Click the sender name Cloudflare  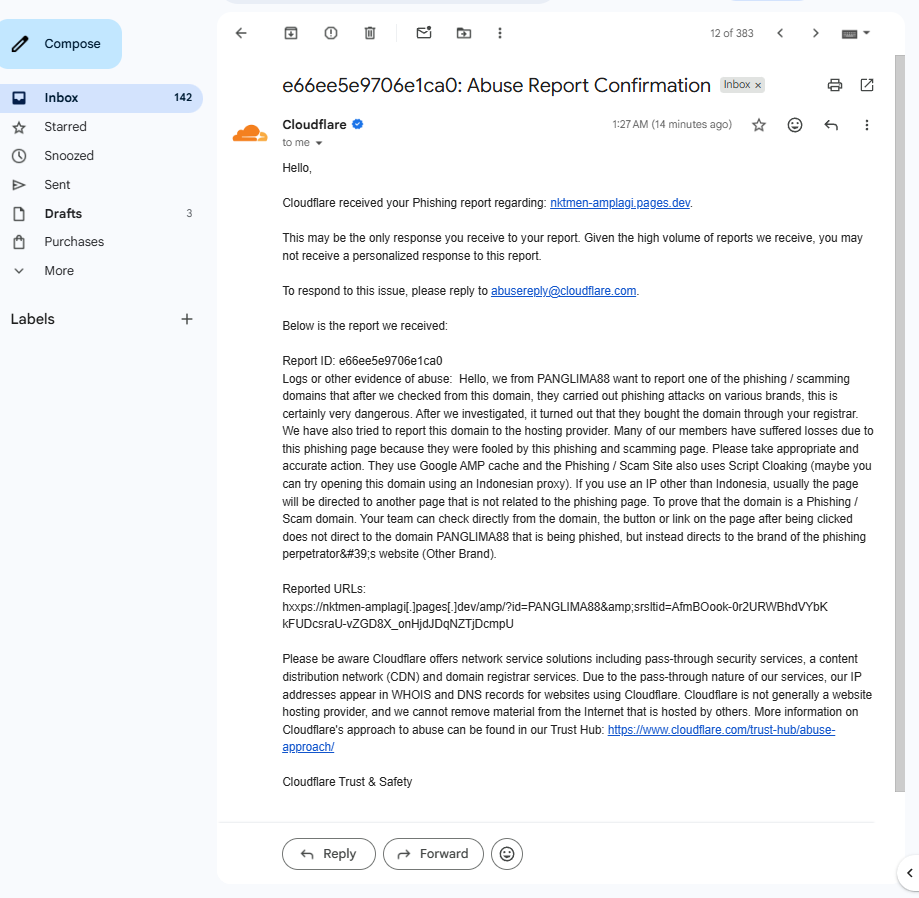314,124
